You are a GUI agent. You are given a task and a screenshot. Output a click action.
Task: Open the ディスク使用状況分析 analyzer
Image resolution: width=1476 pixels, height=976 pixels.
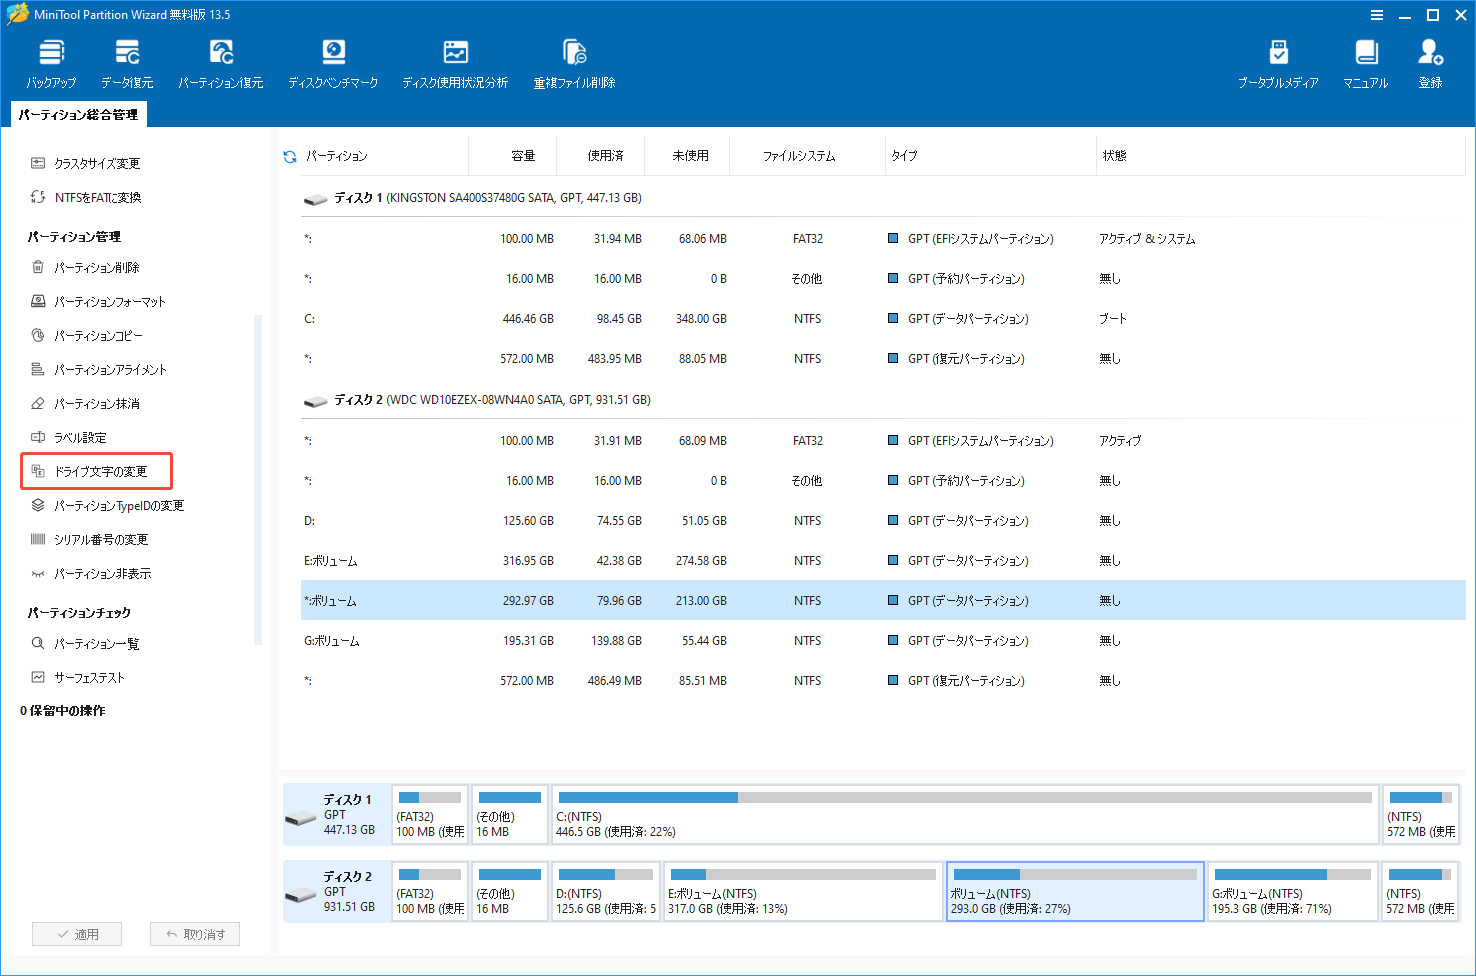click(x=455, y=62)
